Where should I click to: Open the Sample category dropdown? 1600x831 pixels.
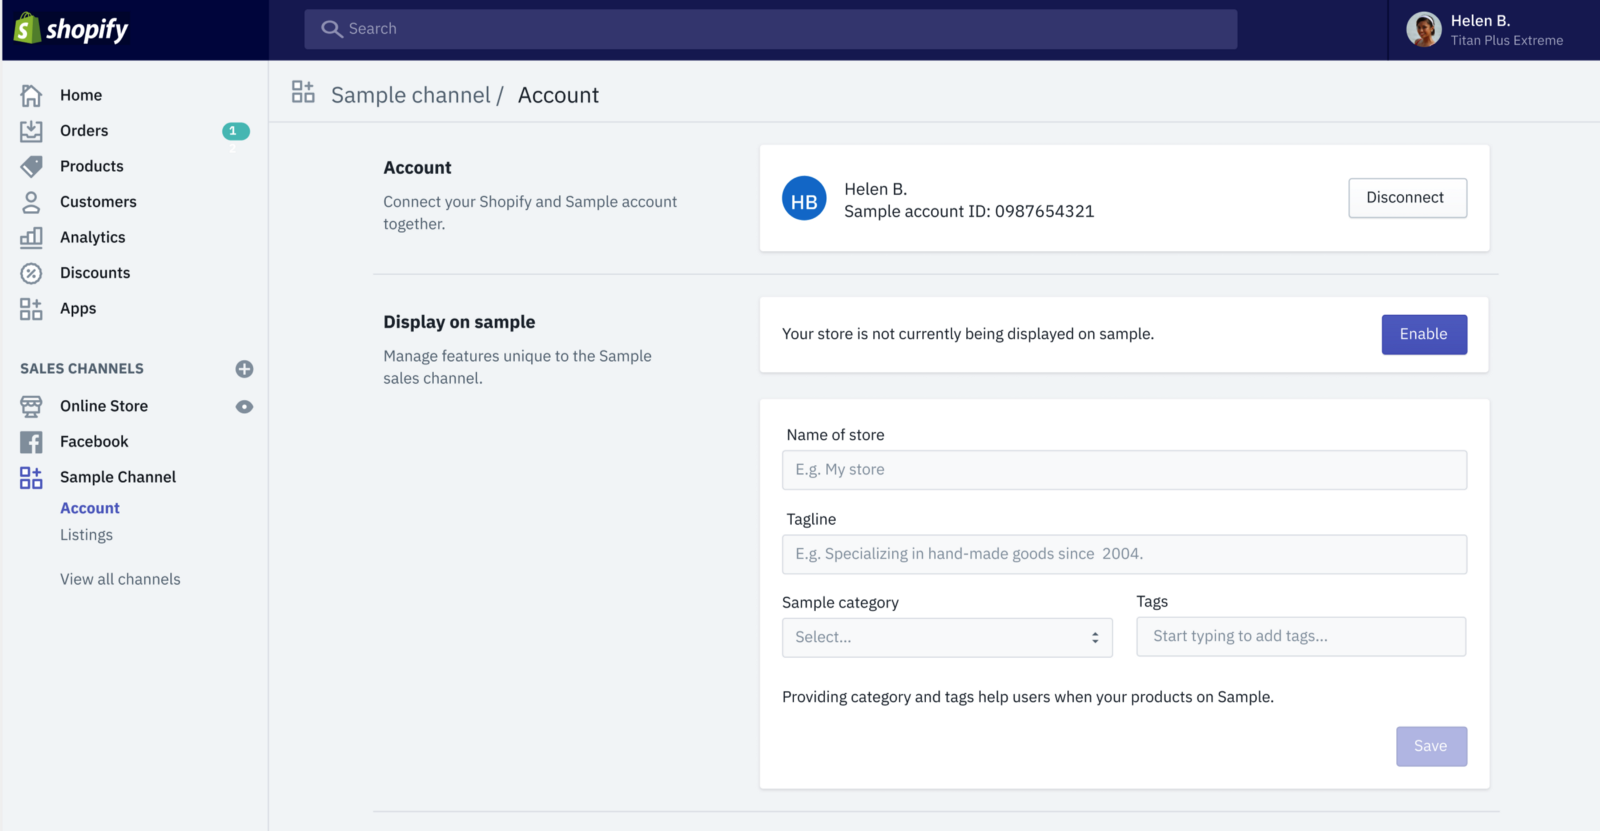click(946, 638)
